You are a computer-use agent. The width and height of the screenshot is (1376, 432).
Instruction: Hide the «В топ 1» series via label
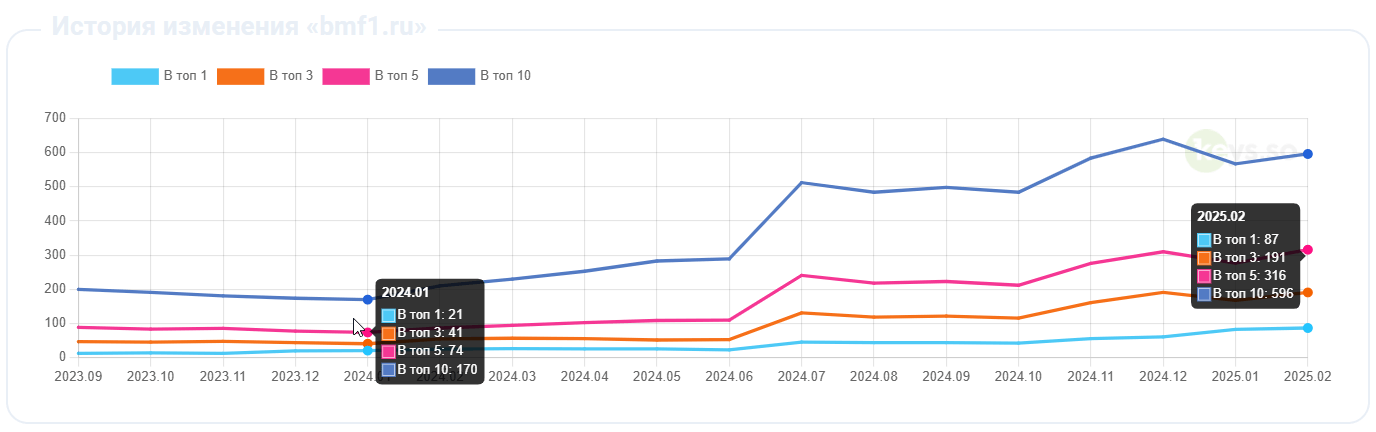185,76
